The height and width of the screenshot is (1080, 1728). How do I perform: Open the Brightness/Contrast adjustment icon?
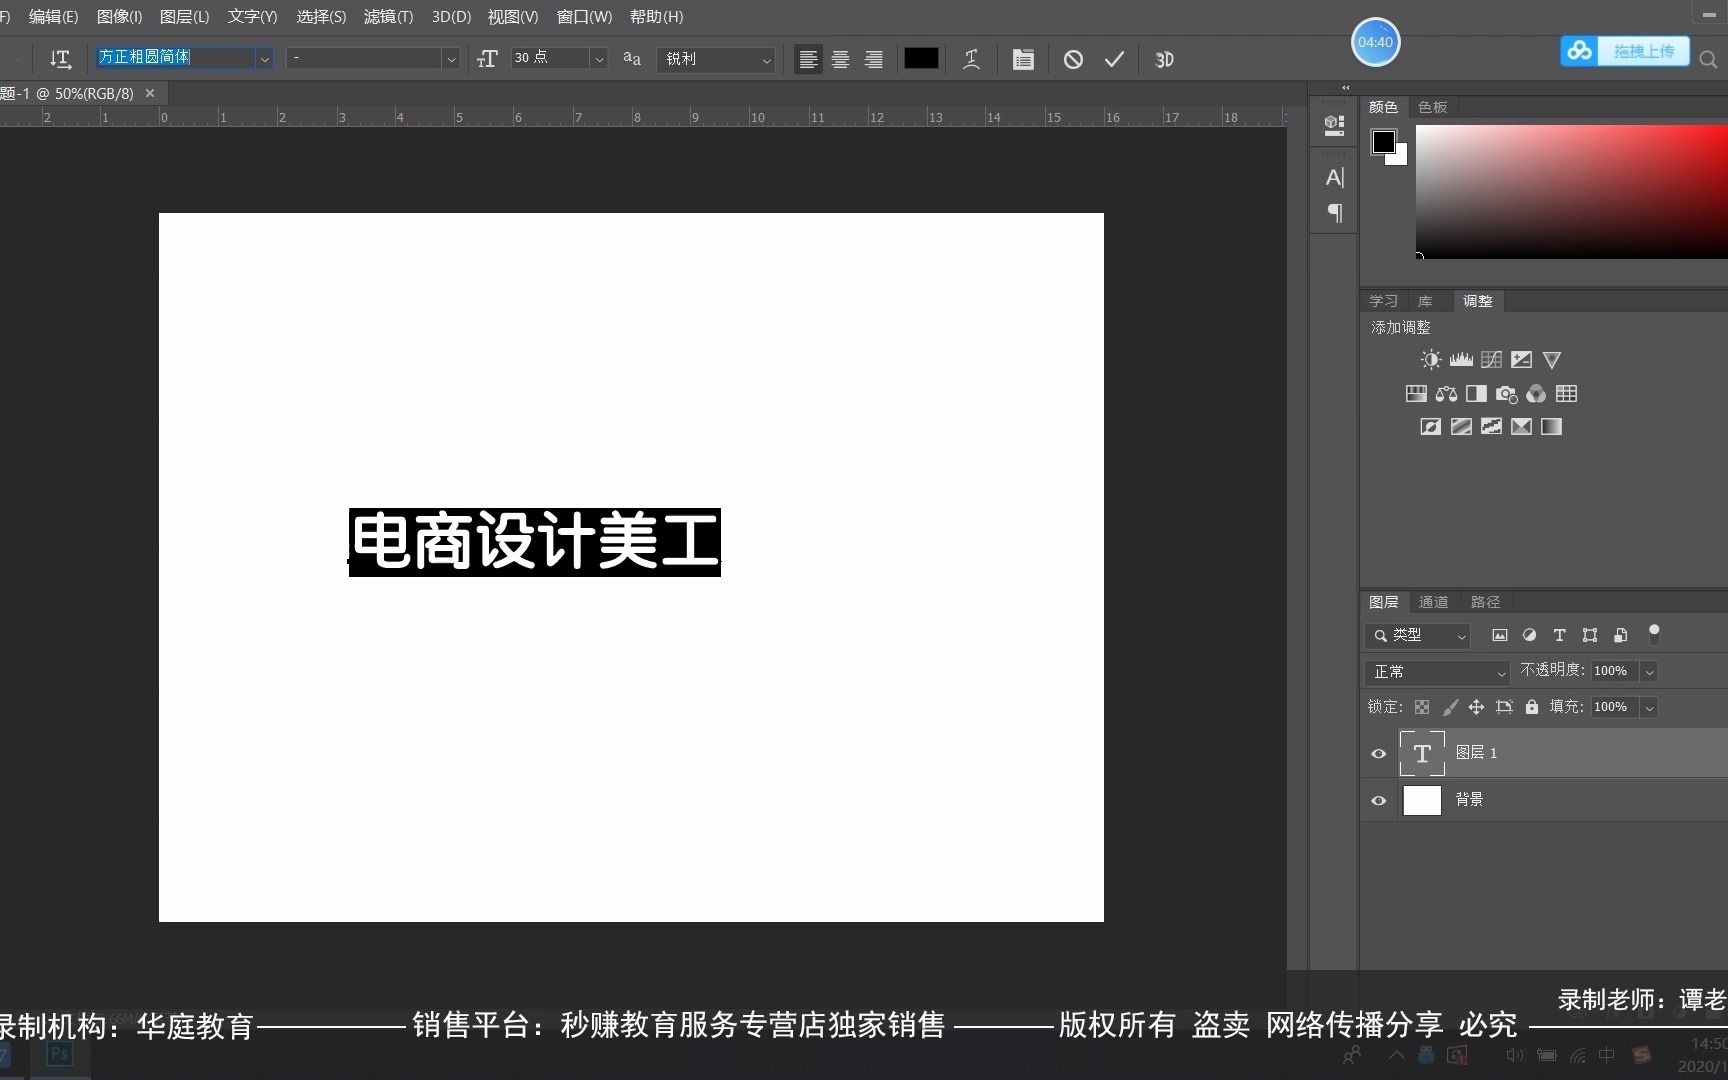(x=1430, y=359)
